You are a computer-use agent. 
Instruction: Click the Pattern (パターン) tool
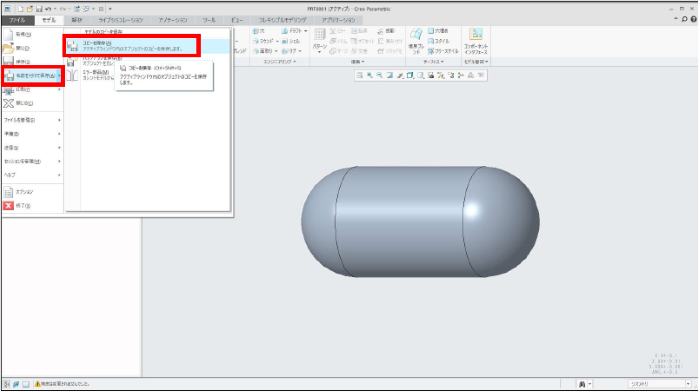tap(319, 41)
